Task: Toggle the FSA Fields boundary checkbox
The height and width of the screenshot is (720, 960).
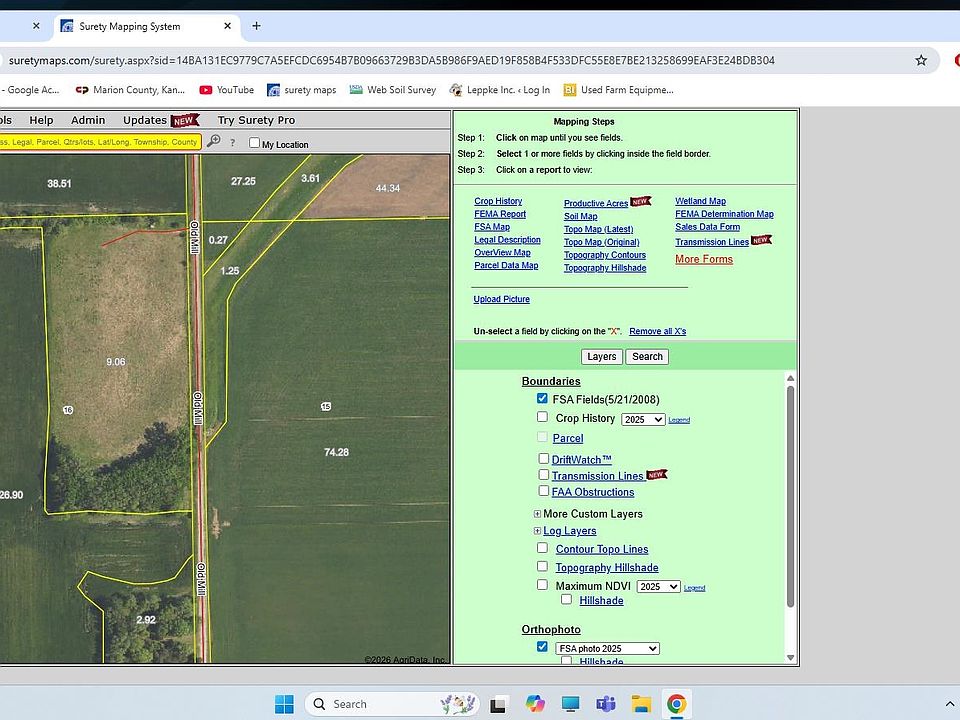Action: 542,399
